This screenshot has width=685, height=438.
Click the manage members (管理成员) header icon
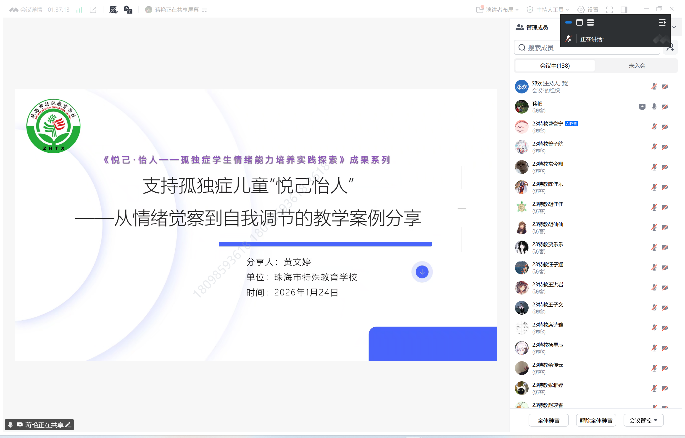pos(519,27)
